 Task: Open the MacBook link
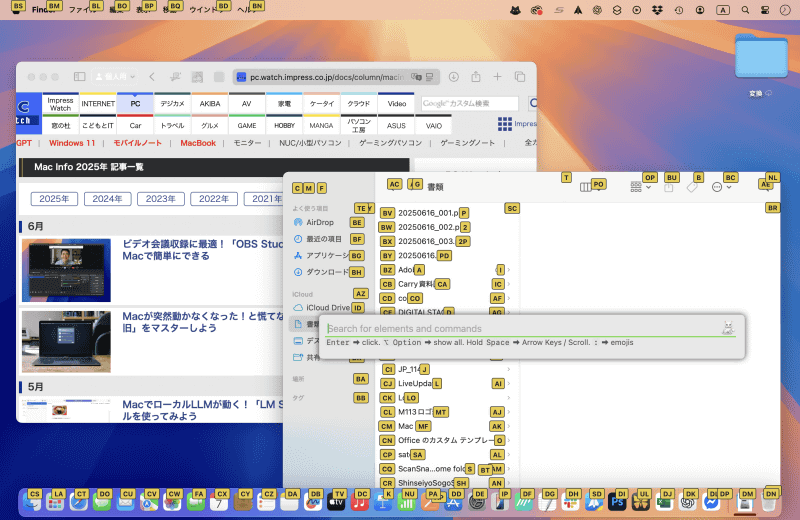coord(198,143)
